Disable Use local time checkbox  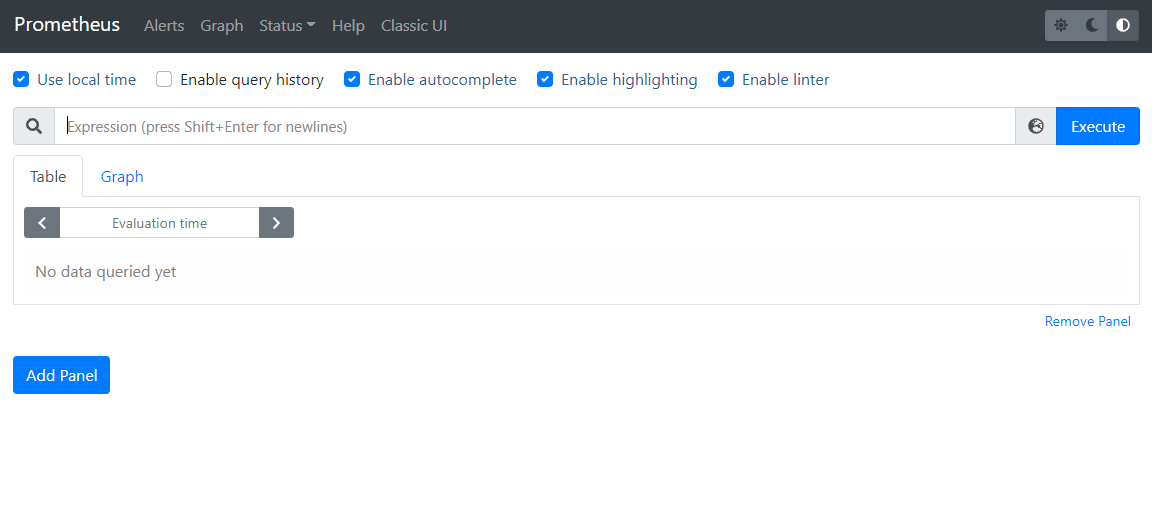[21, 79]
